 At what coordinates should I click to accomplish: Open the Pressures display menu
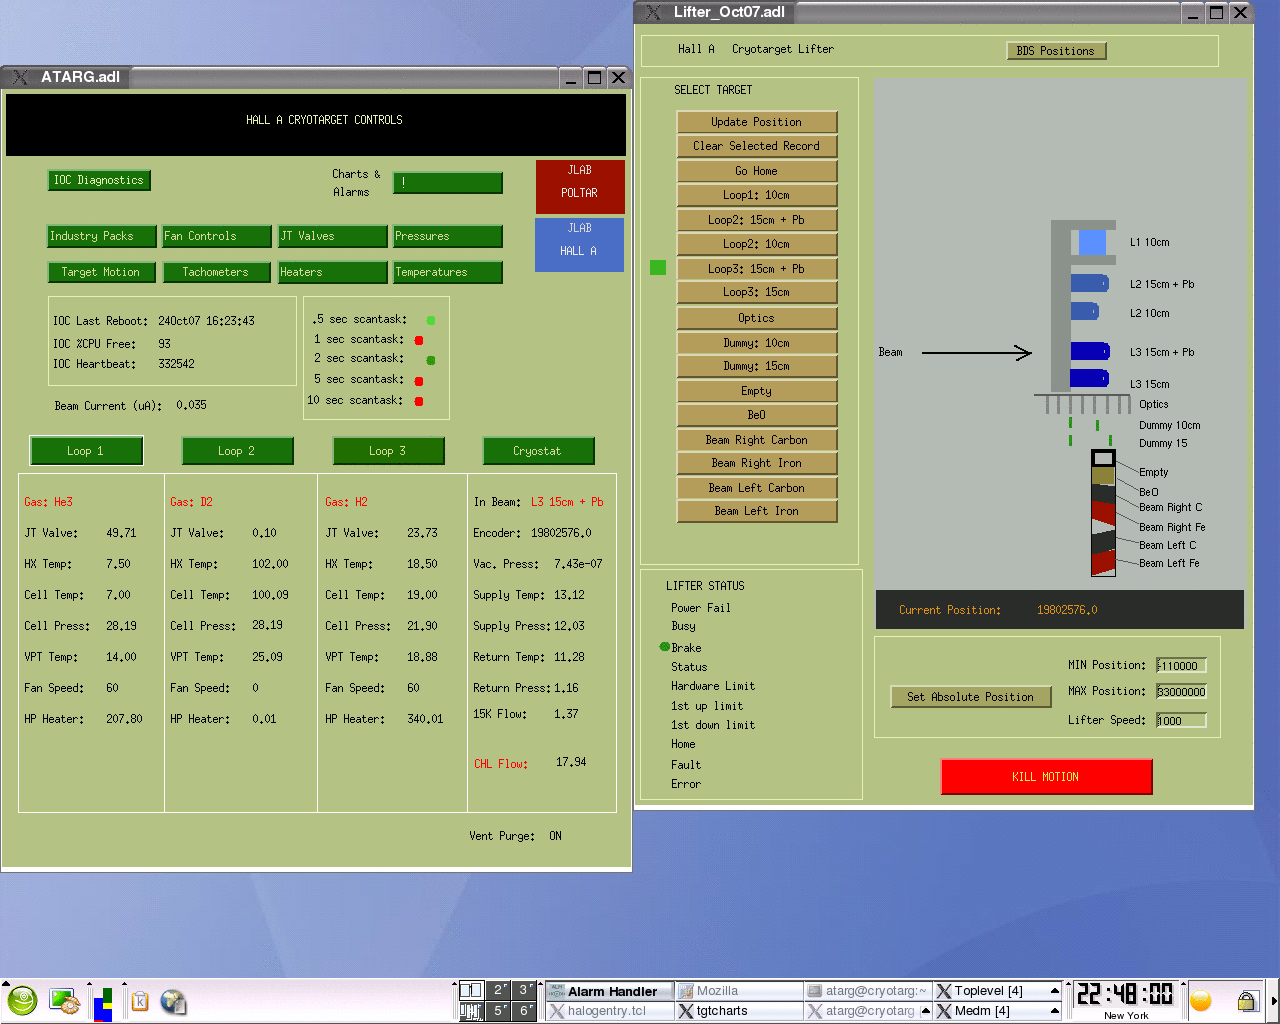click(x=448, y=236)
